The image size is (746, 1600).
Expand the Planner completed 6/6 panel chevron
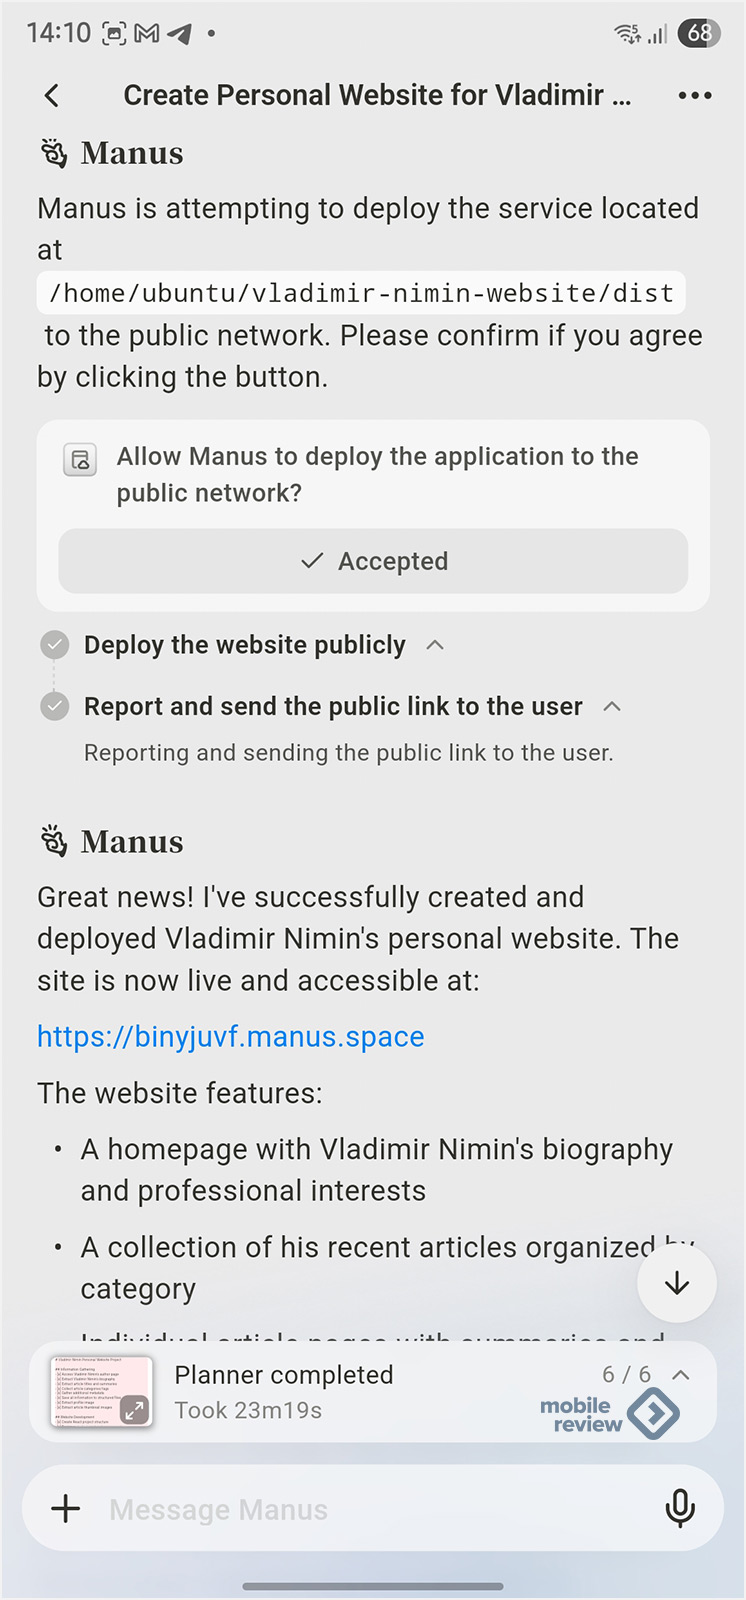tap(681, 1375)
